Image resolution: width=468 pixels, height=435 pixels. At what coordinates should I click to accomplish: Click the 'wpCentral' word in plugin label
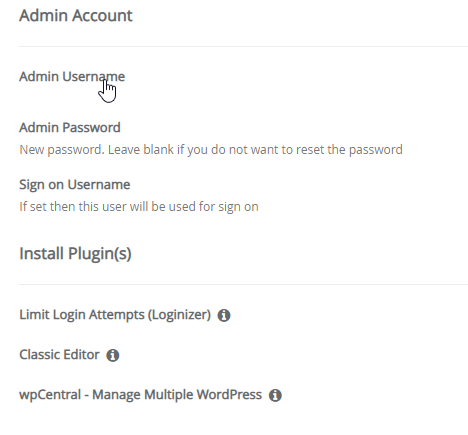tap(50, 395)
